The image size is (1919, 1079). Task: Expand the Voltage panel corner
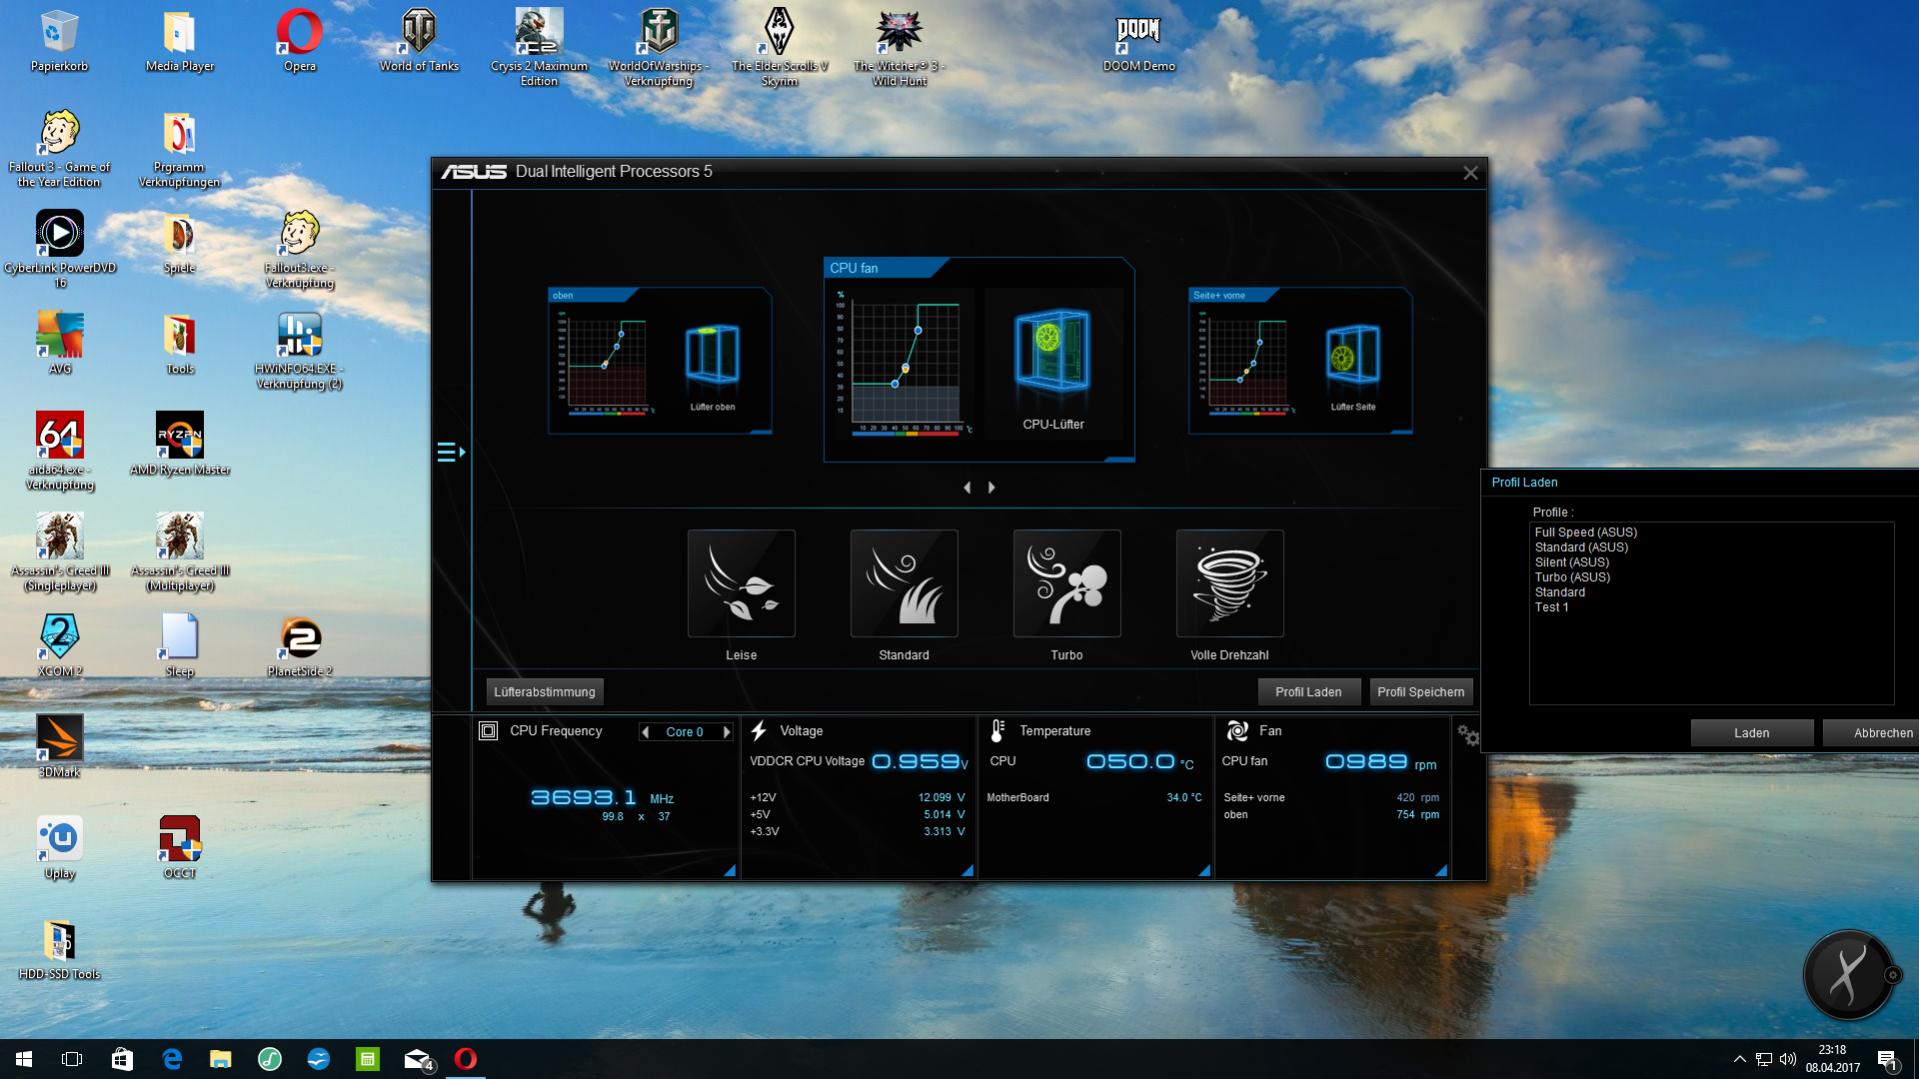point(967,871)
